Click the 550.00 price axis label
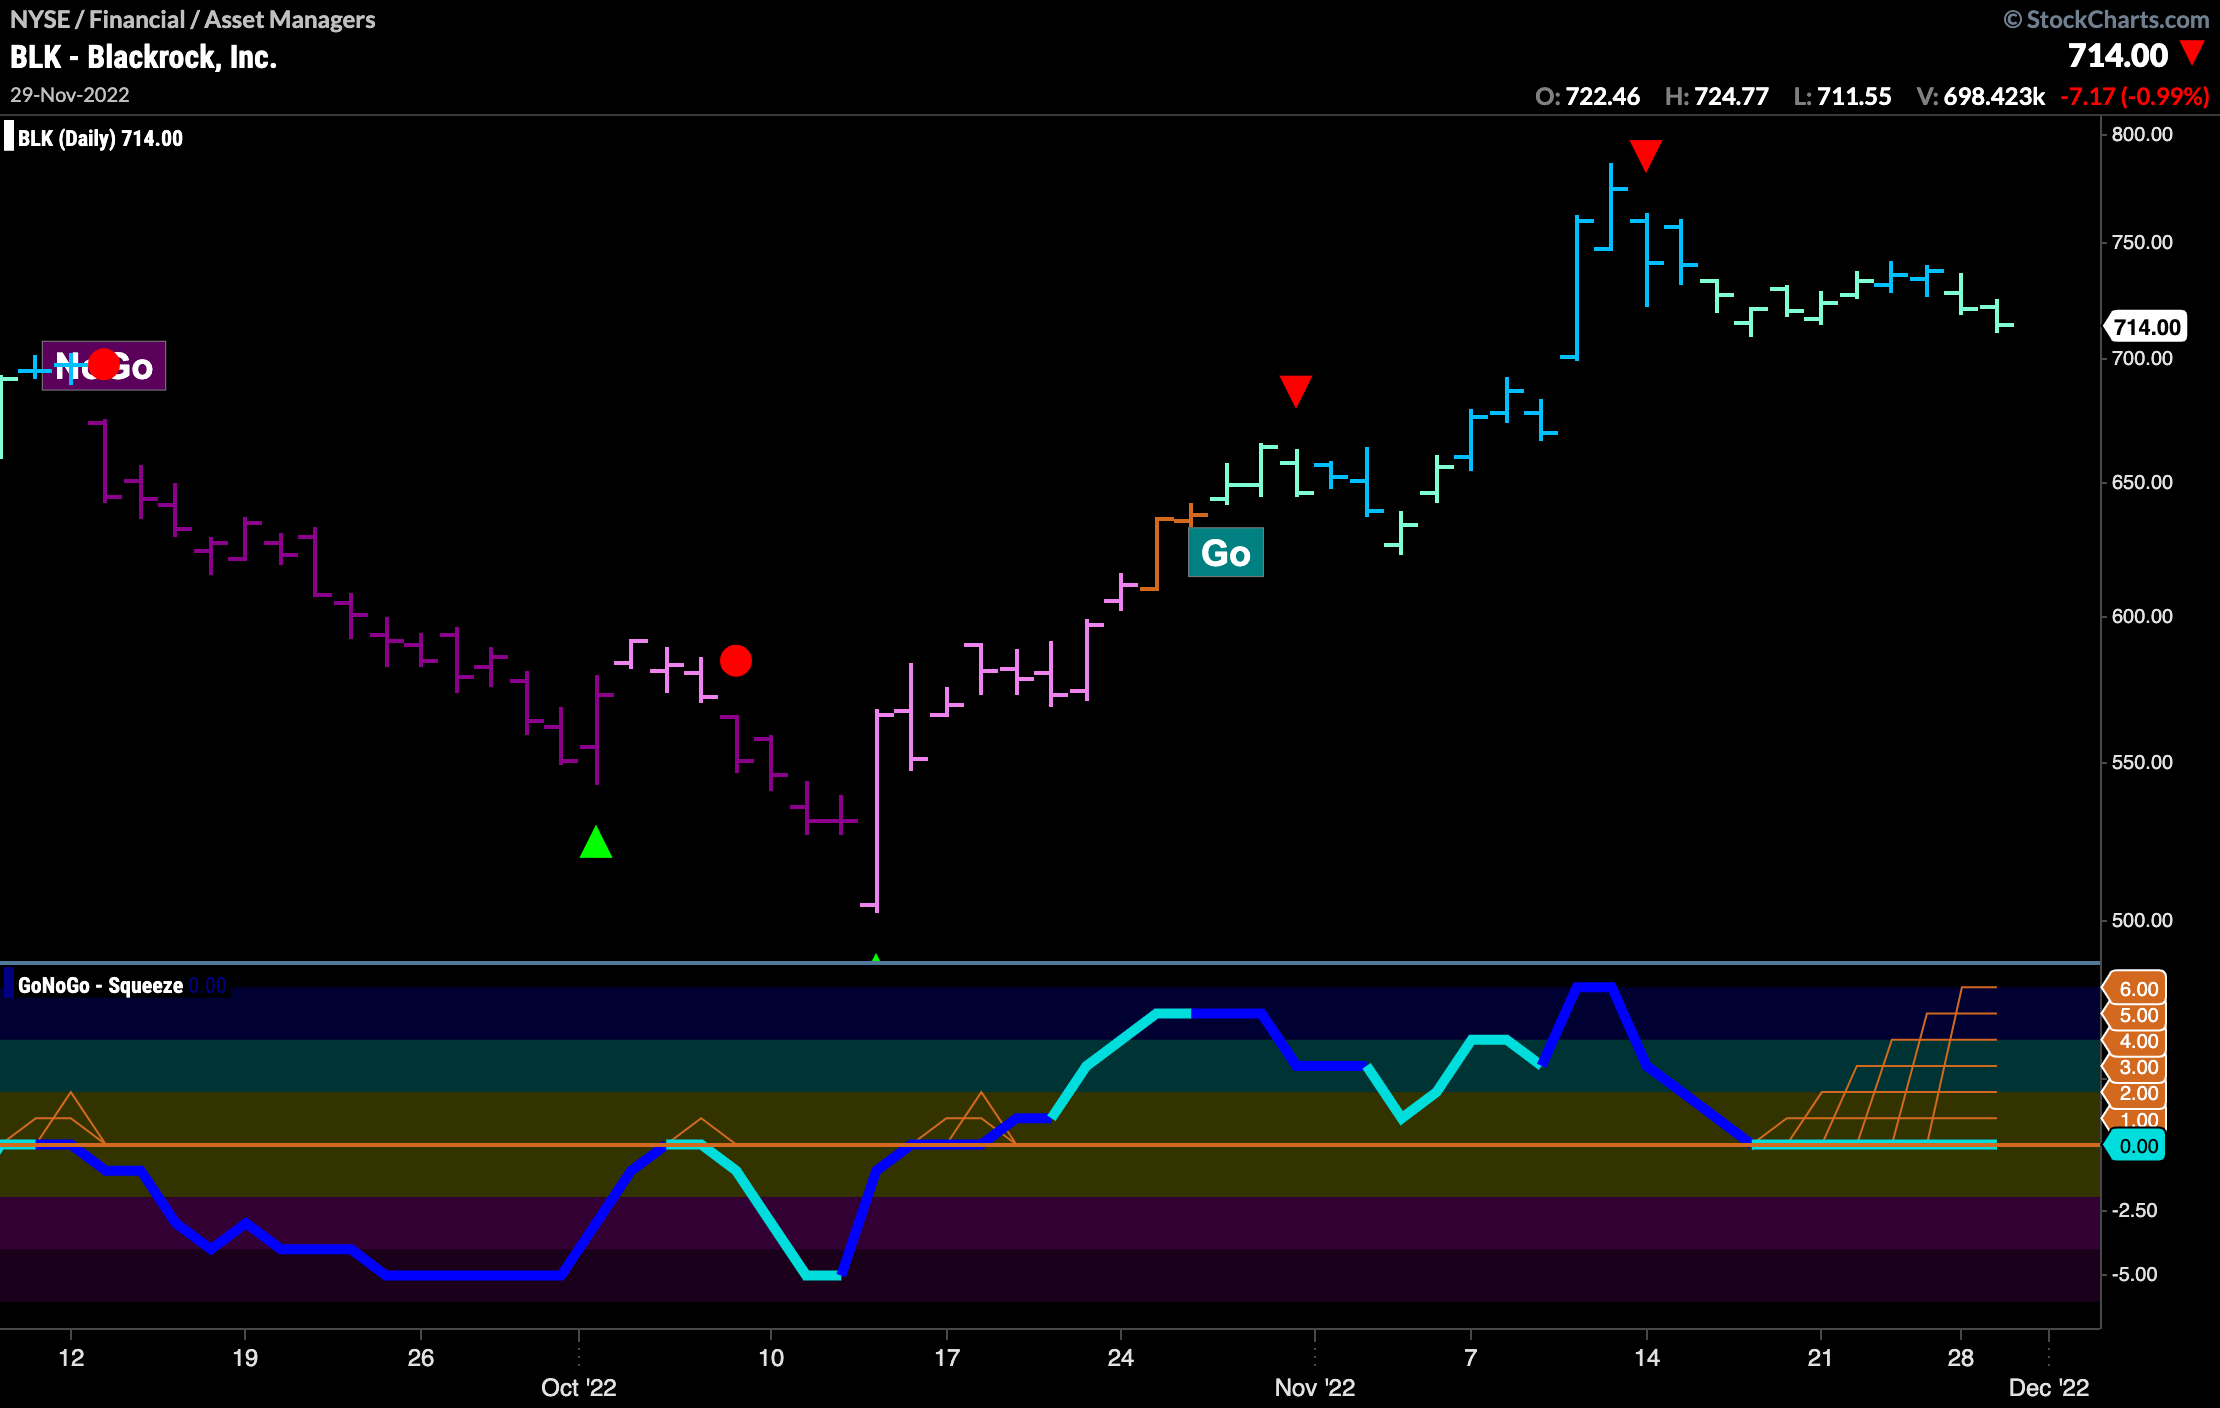The height and width of the screenshot is (1408, 2220). 2142,762
